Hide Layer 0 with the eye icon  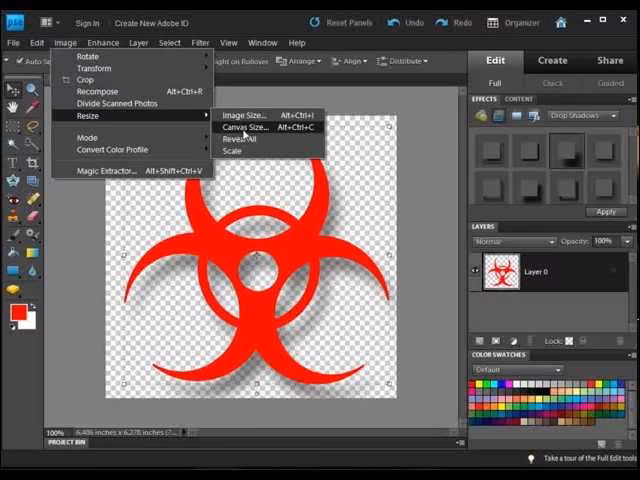476,270
